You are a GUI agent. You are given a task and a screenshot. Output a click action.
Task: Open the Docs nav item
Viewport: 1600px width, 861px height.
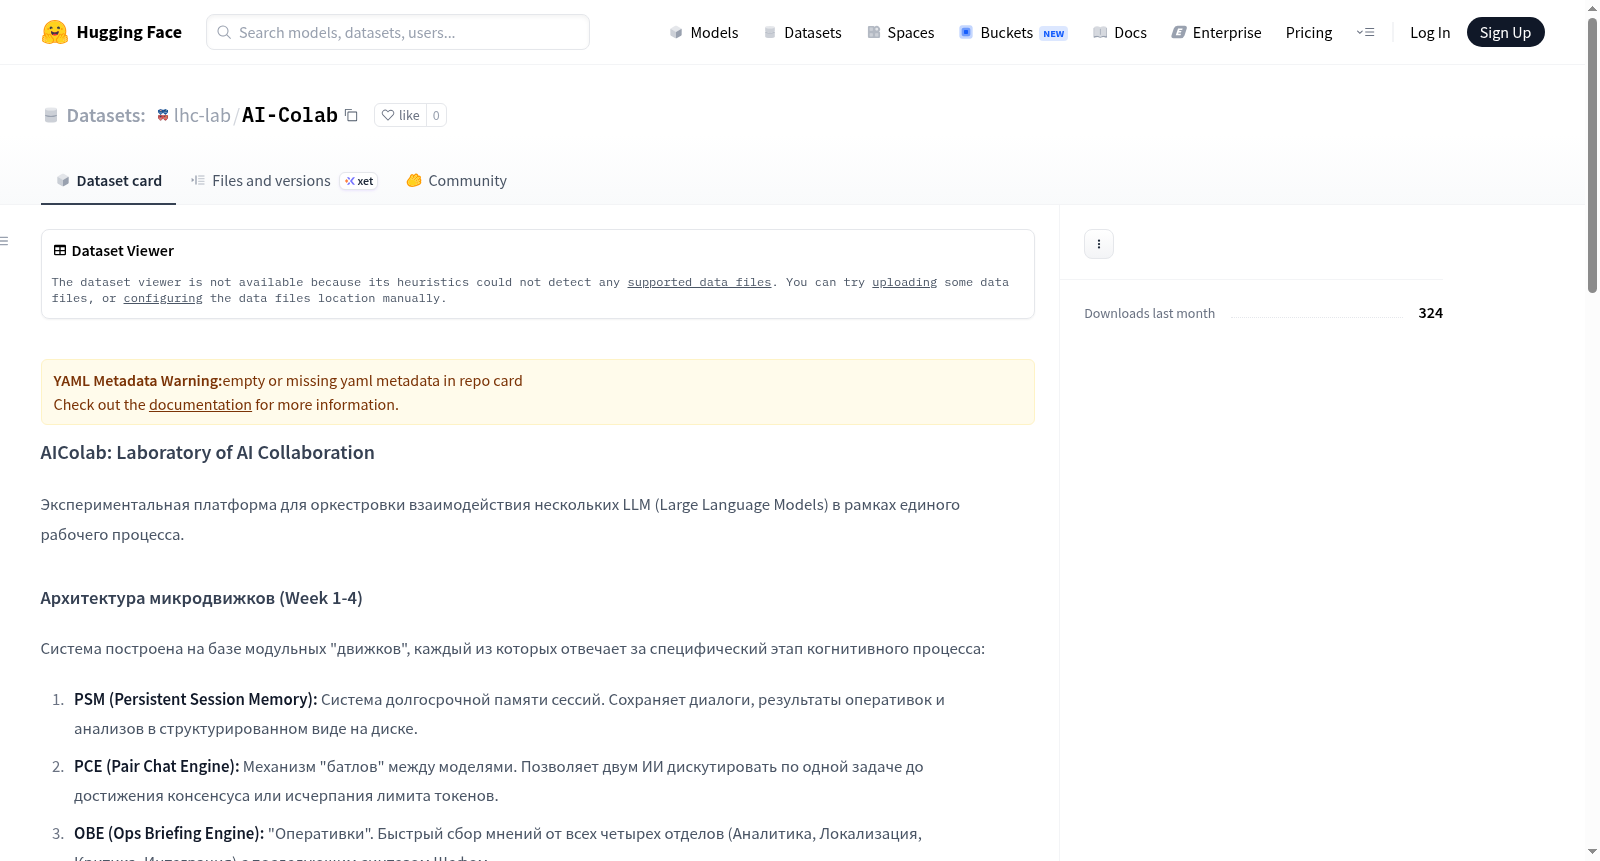[1120, 32]
